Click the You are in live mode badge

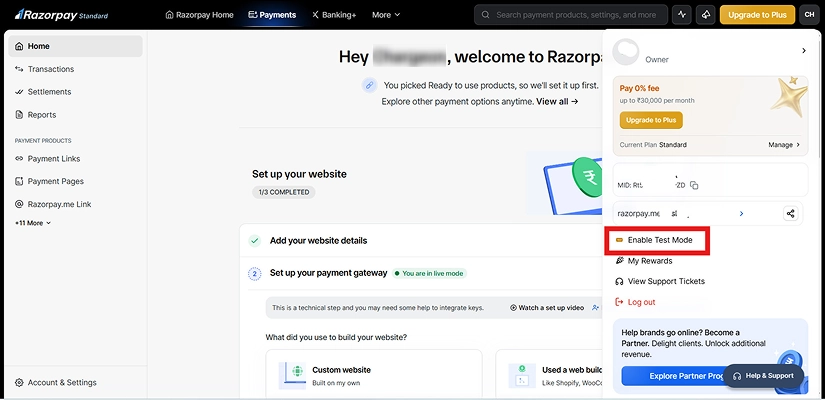(x=429, y=274)
